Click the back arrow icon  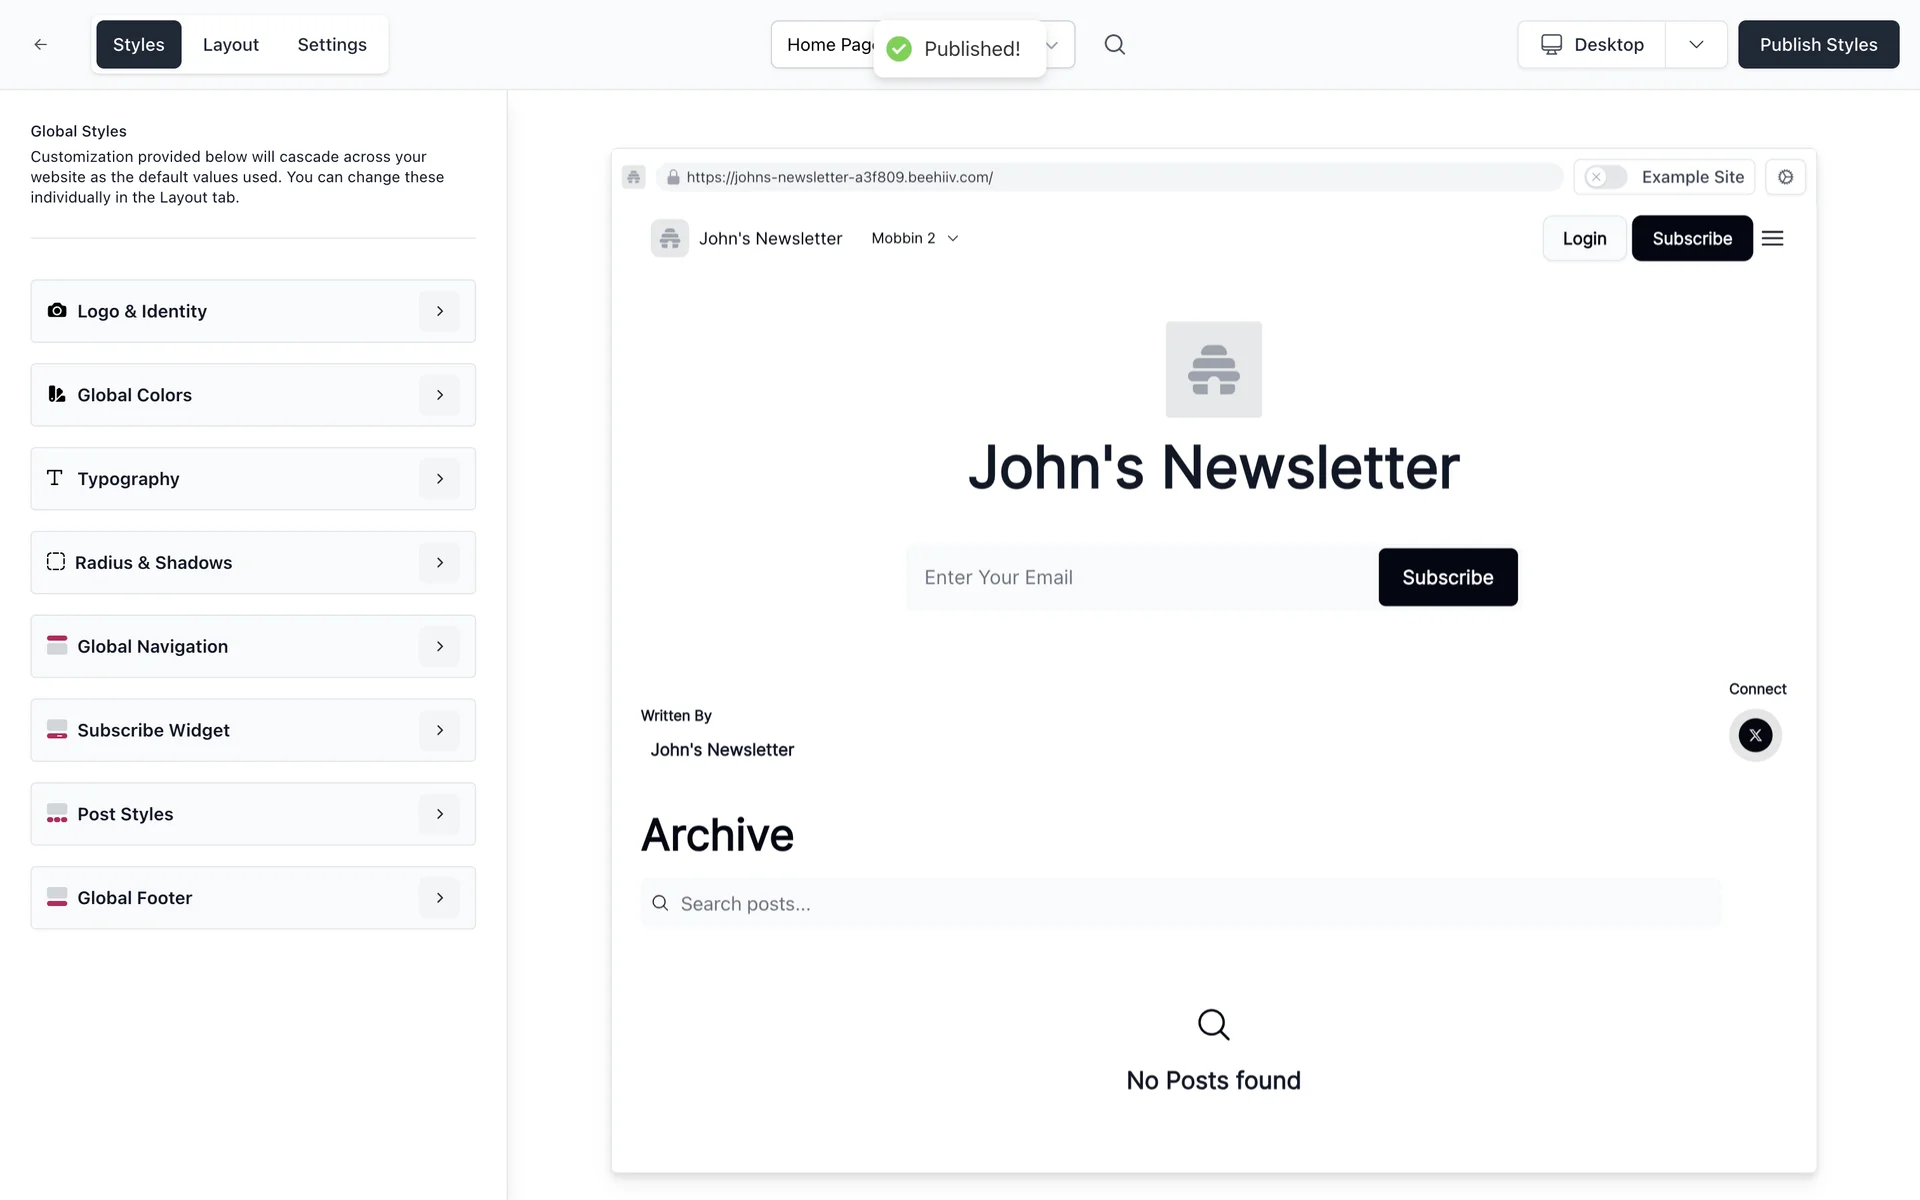tap(40, 44)
